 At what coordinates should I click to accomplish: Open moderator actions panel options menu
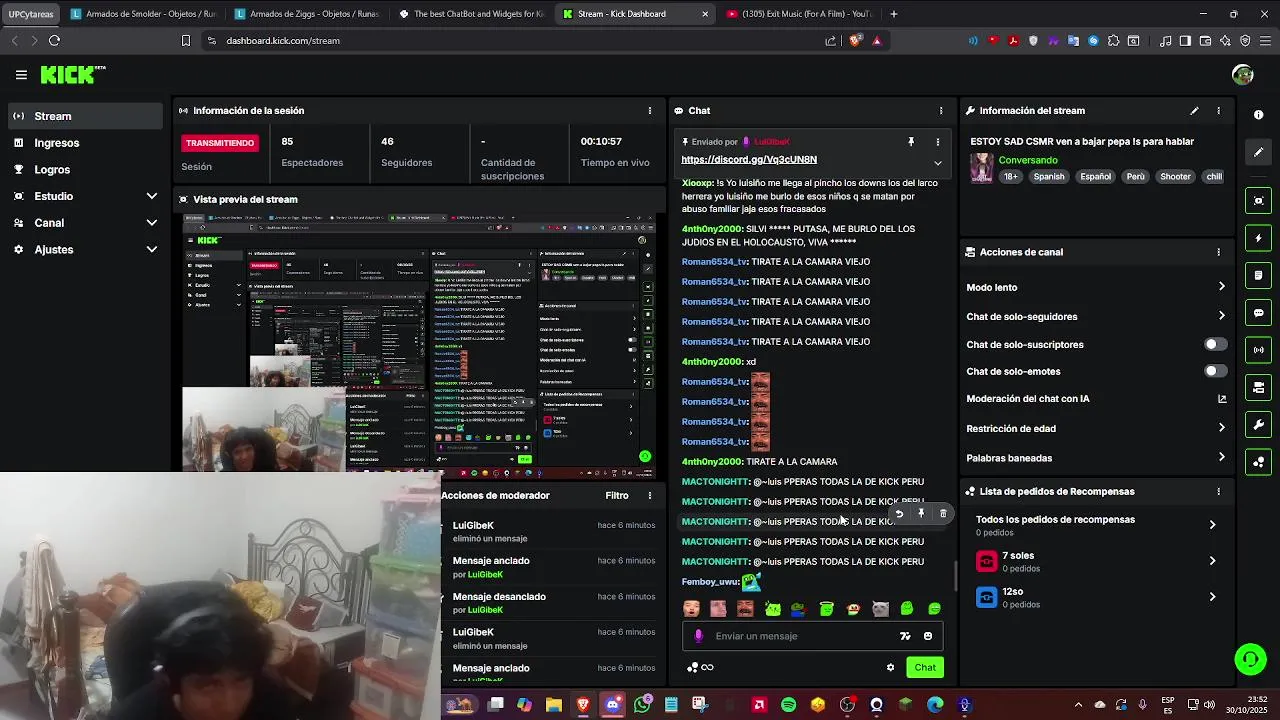(x=650, y=496)
